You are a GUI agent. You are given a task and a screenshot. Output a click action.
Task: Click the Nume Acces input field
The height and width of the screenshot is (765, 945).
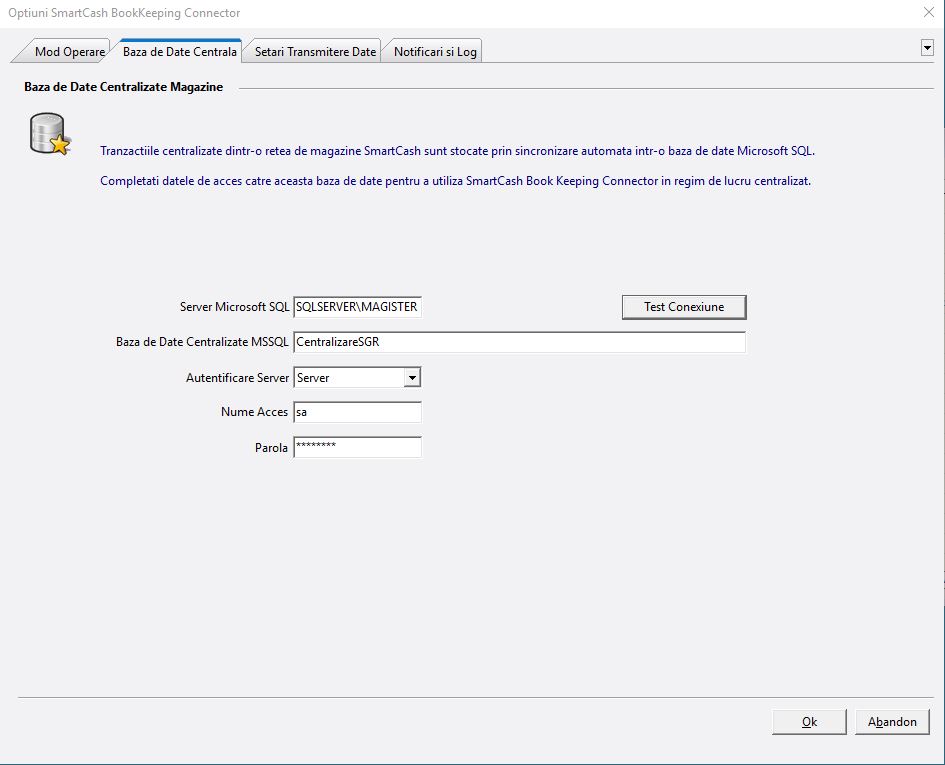pos(357,412)
